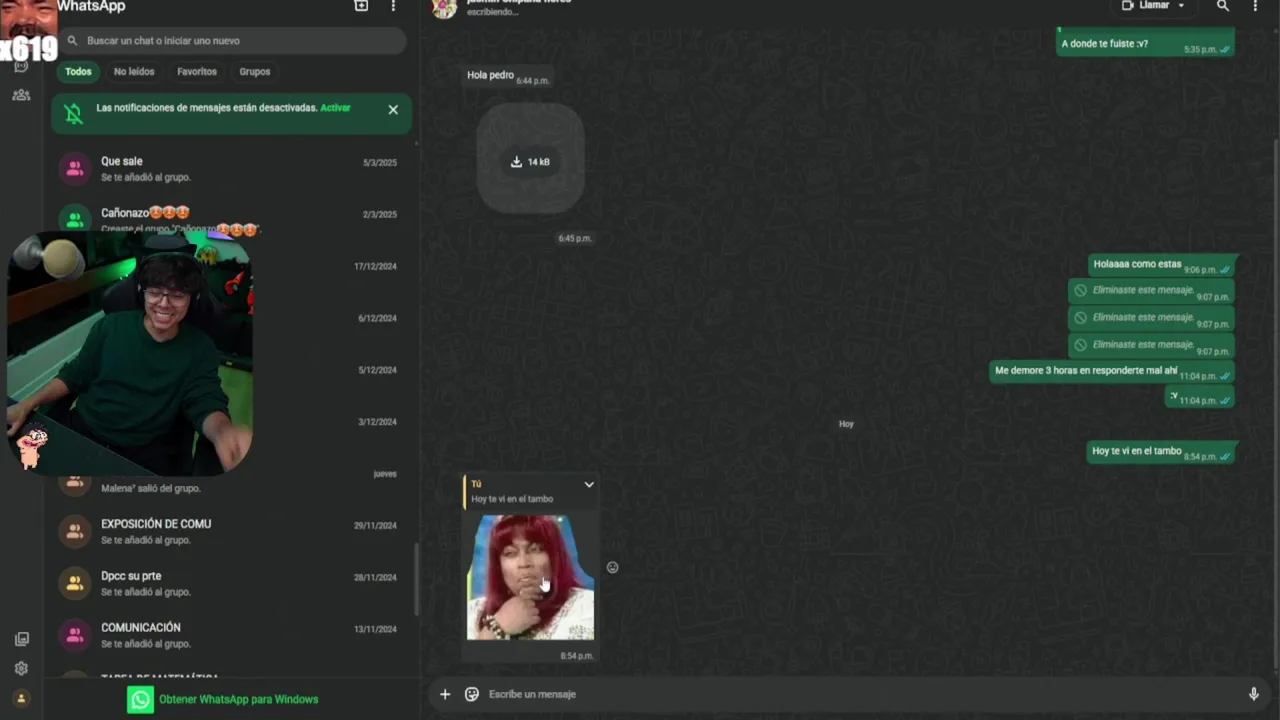Select the Todos filter tab
Image resolution: width=1280 pixels, height=720 pixels.
coord(78,72)
